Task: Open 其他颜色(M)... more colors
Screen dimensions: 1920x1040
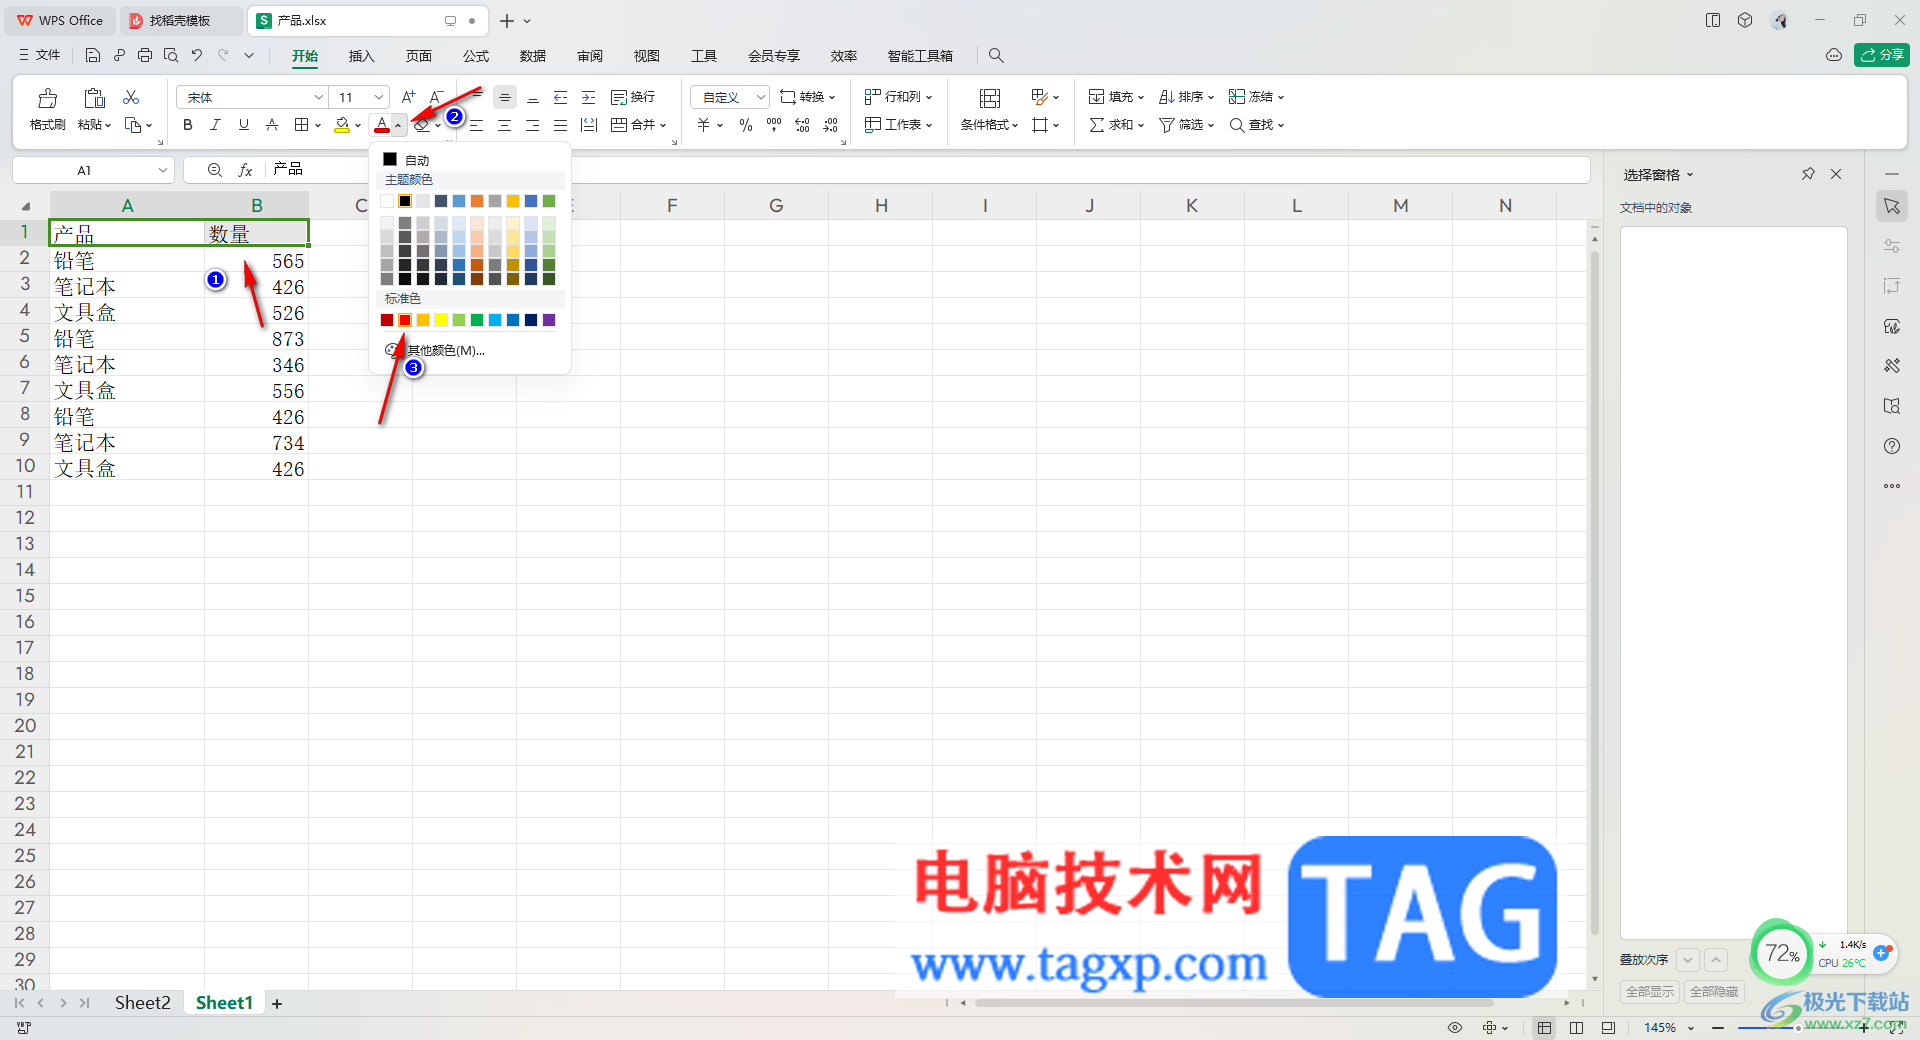Action: [x=435, y=350]
